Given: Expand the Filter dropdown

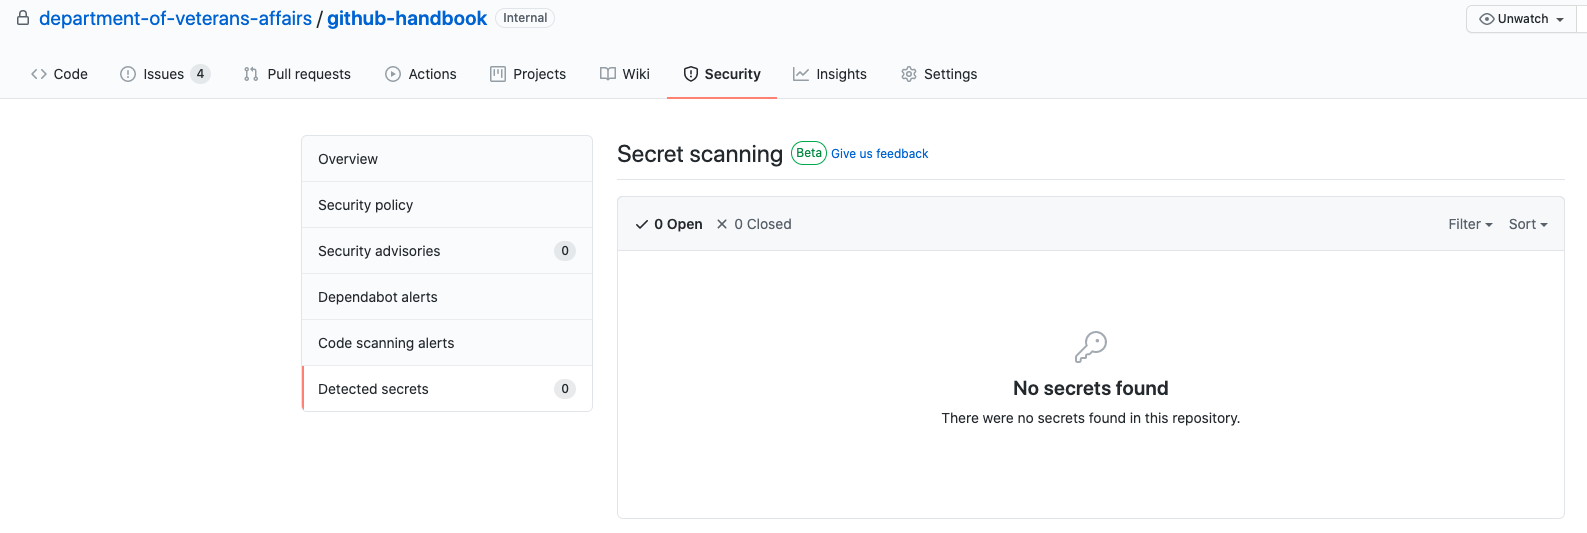Looking at the screenshot, I should (x=1470, y=224).
